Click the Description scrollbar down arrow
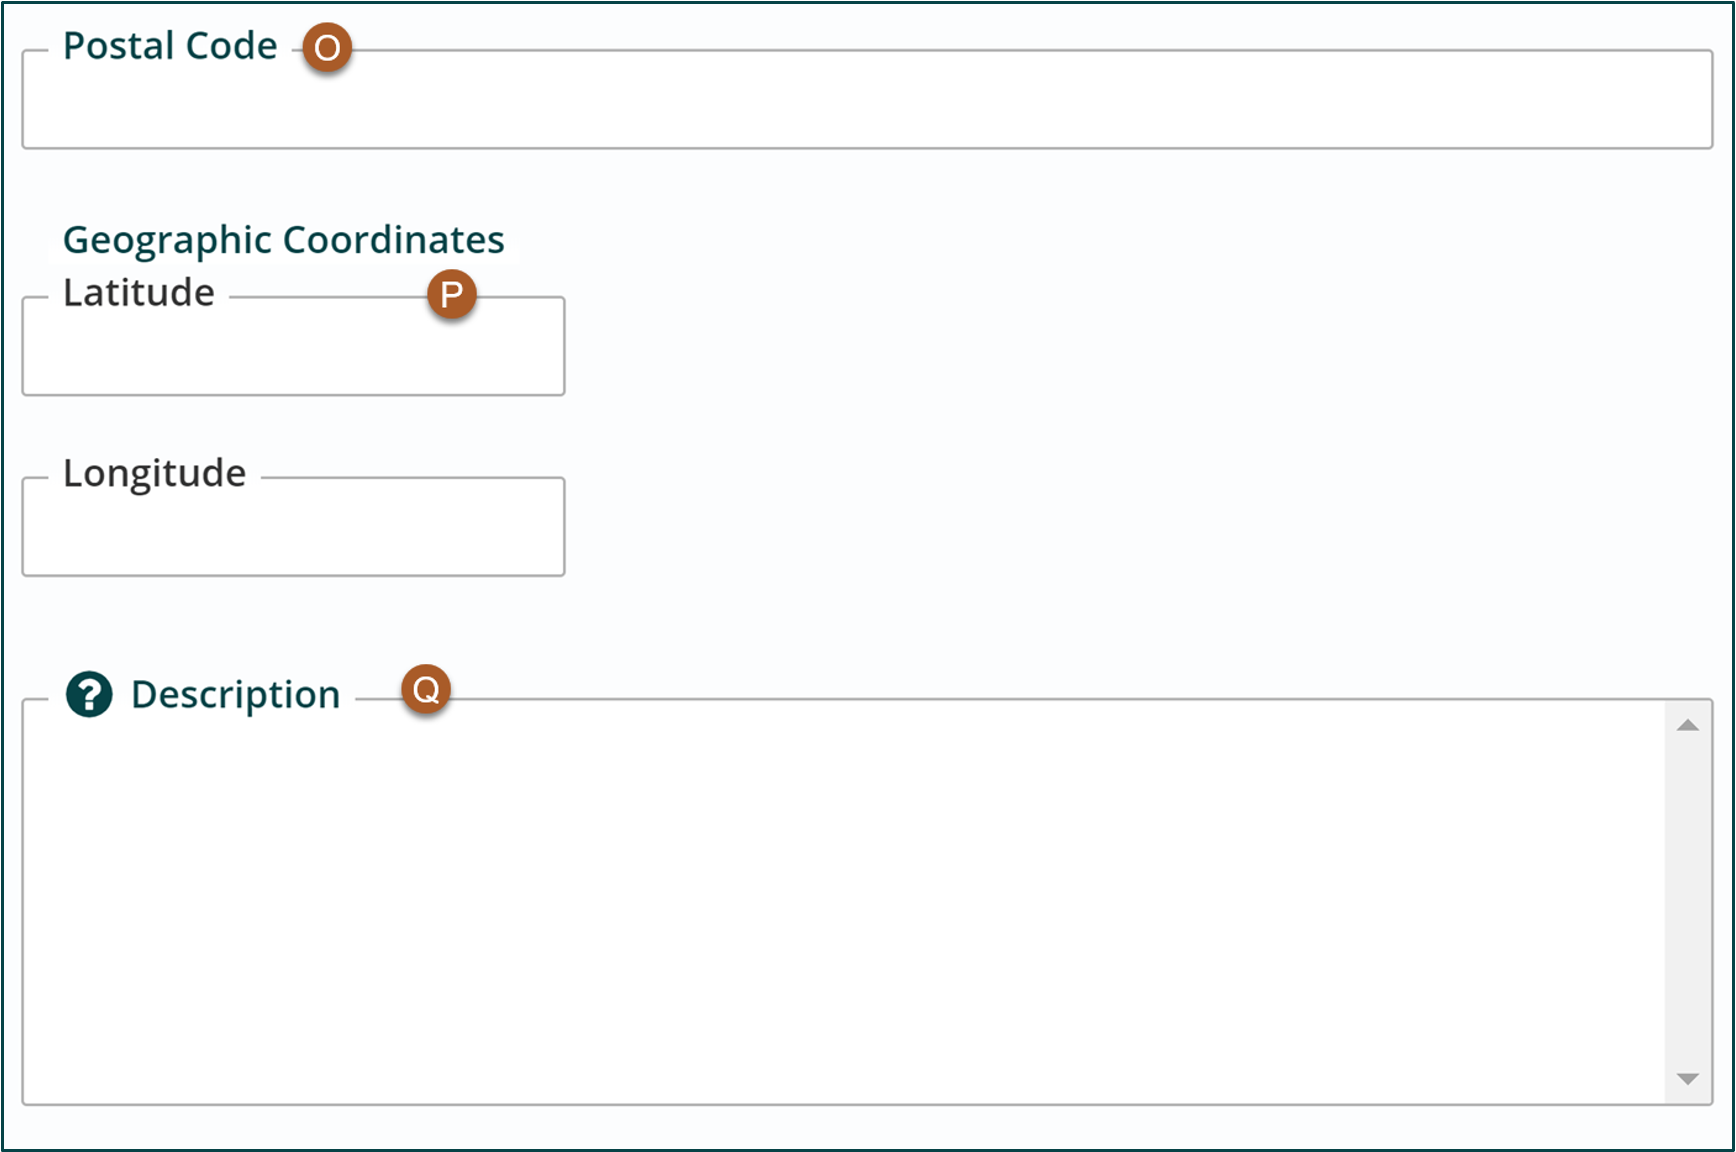This screenshot has width=1736, height=1152. pyautogui.click(x=1688, y=1079)
